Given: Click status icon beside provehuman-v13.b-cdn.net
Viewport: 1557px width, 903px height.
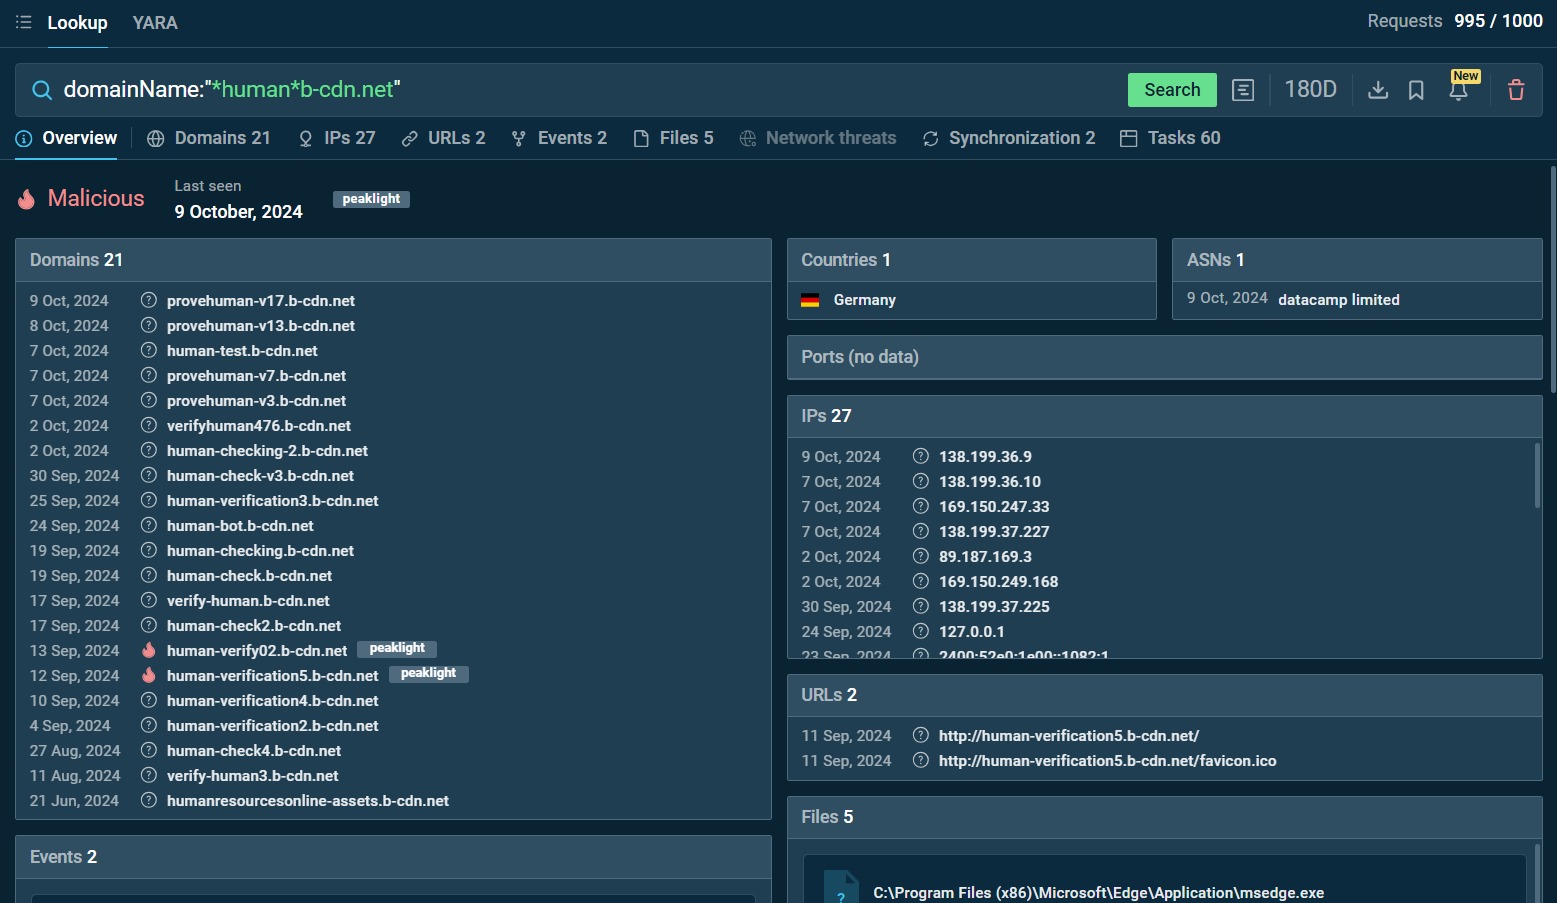Looking at the screenshot, I should pos(149,325).
